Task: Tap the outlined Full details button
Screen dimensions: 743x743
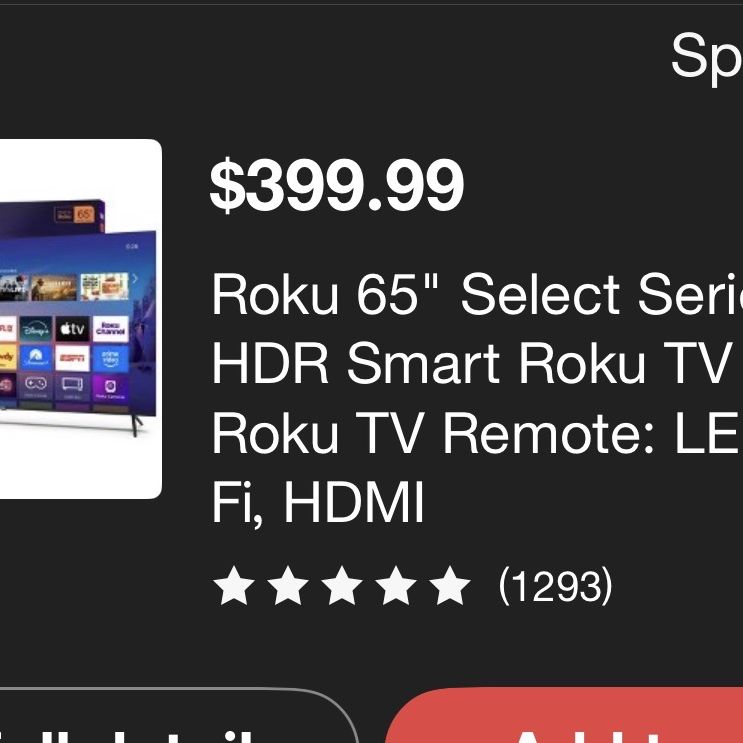Action: (178, 715)
